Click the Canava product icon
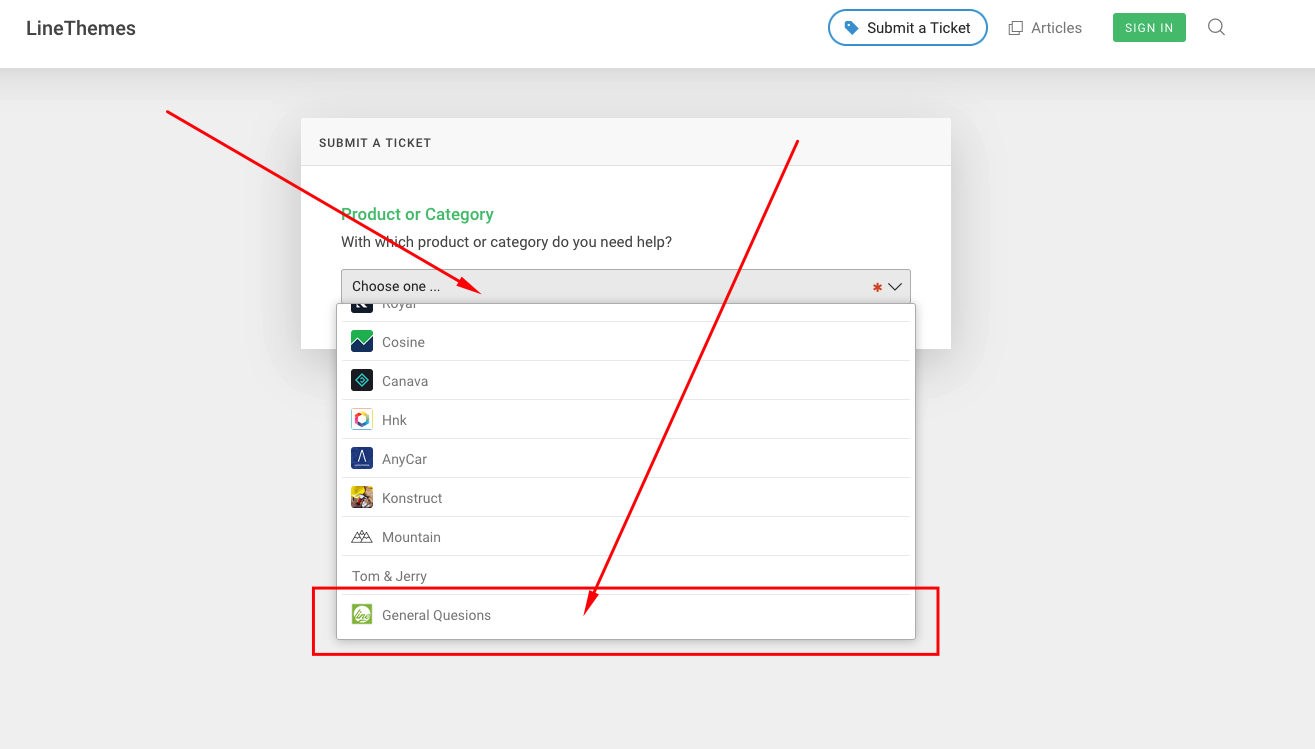 (x=362, y=381)
